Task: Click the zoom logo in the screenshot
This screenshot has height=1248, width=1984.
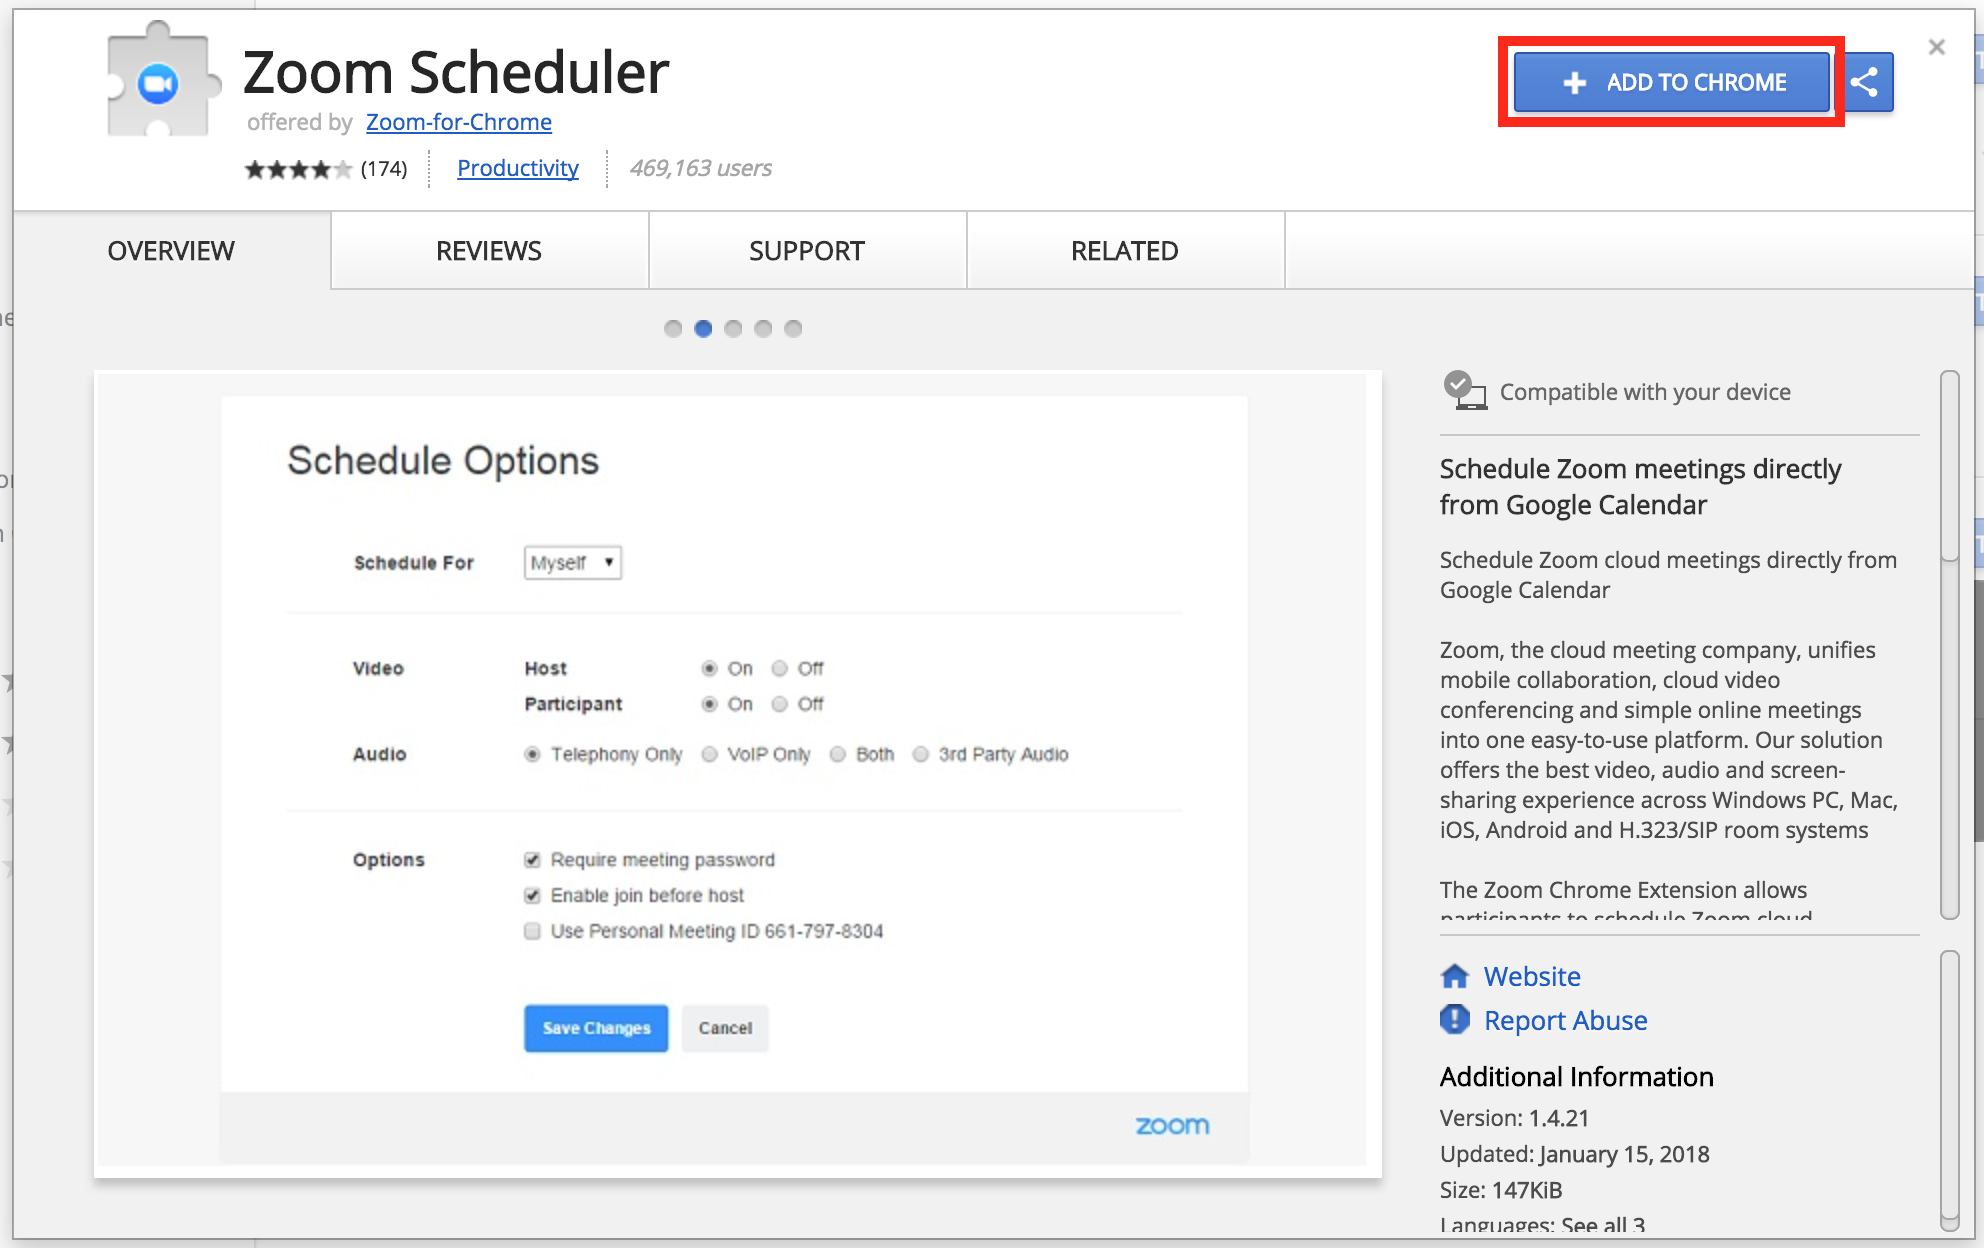Action: 1172,1126
